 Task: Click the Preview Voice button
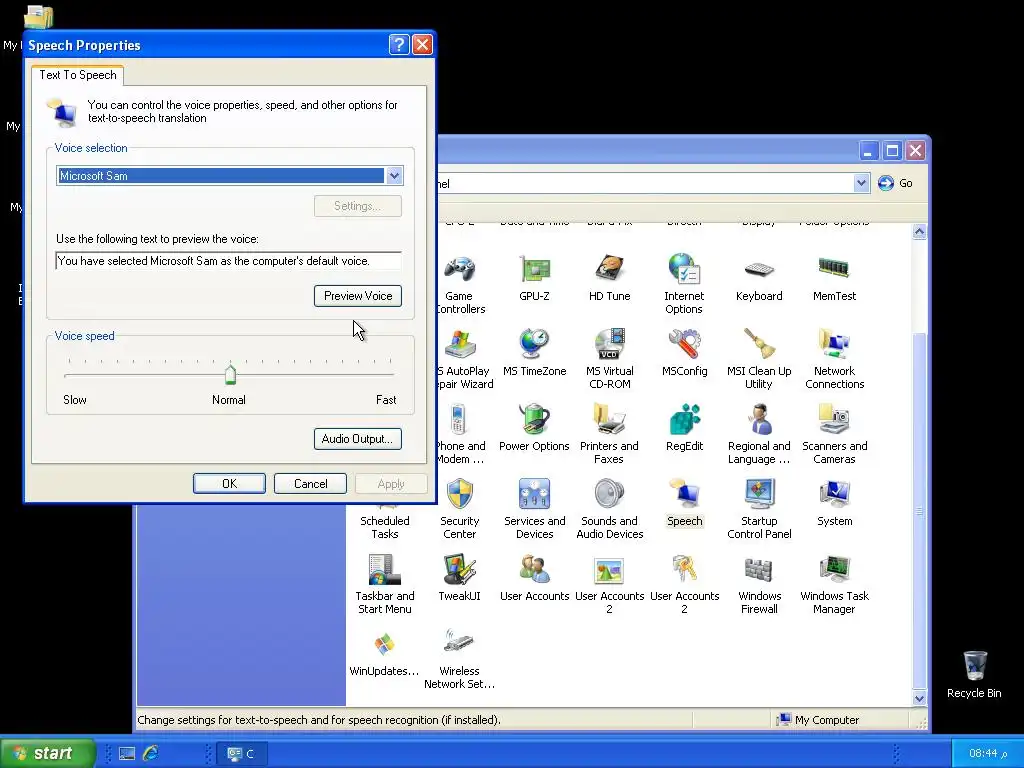tap(358, 296)
